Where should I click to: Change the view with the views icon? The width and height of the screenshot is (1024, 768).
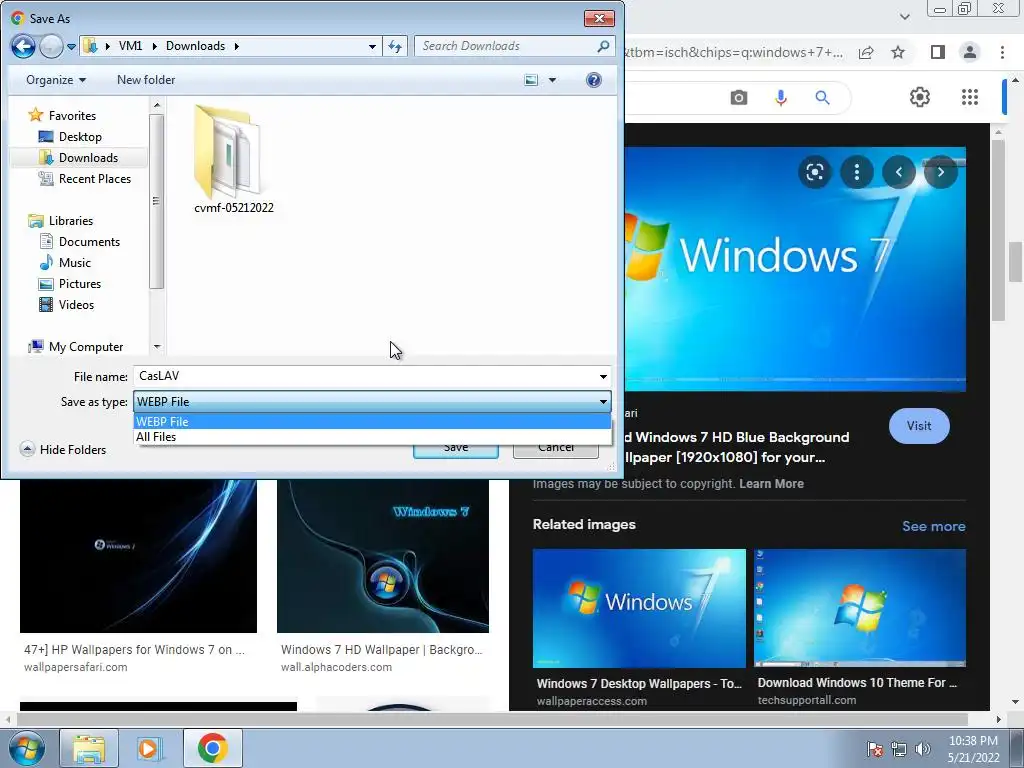click(532, 80)
